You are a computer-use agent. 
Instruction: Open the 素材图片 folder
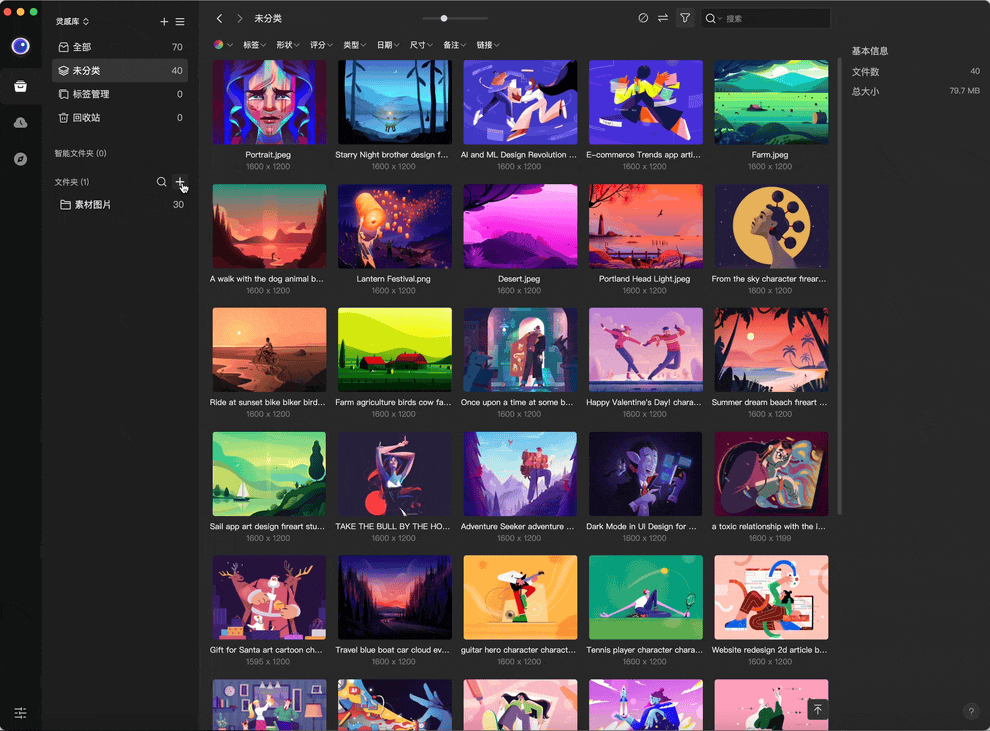tap(120, 205)
